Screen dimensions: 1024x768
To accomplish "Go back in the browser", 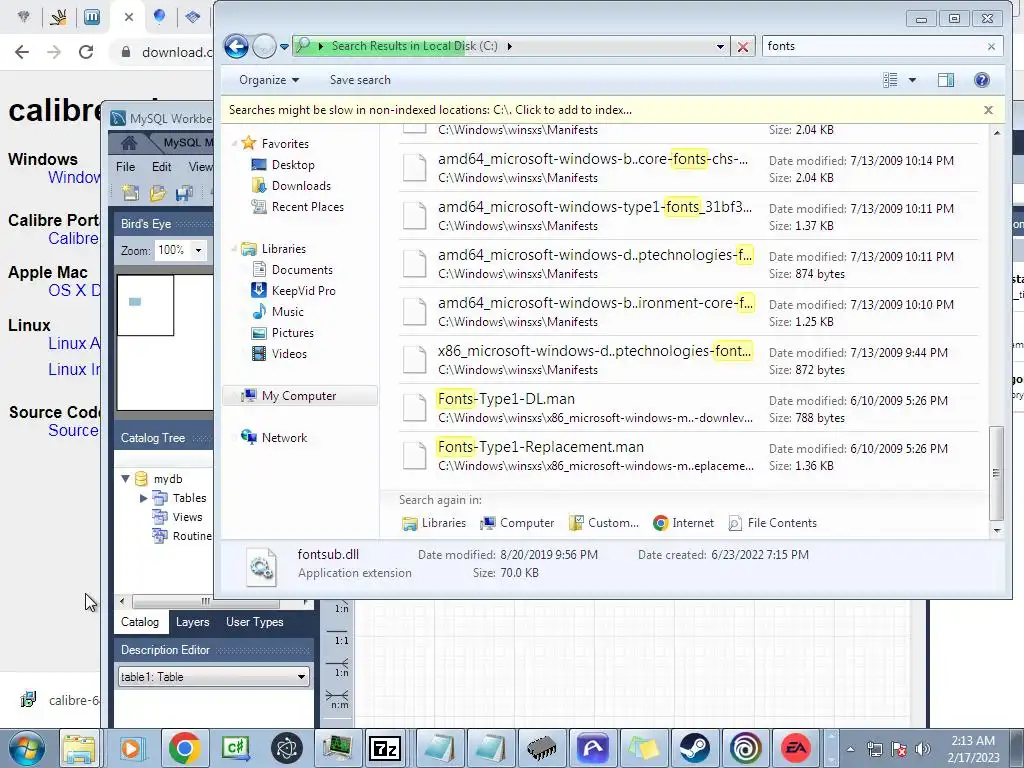I will 22,52.
